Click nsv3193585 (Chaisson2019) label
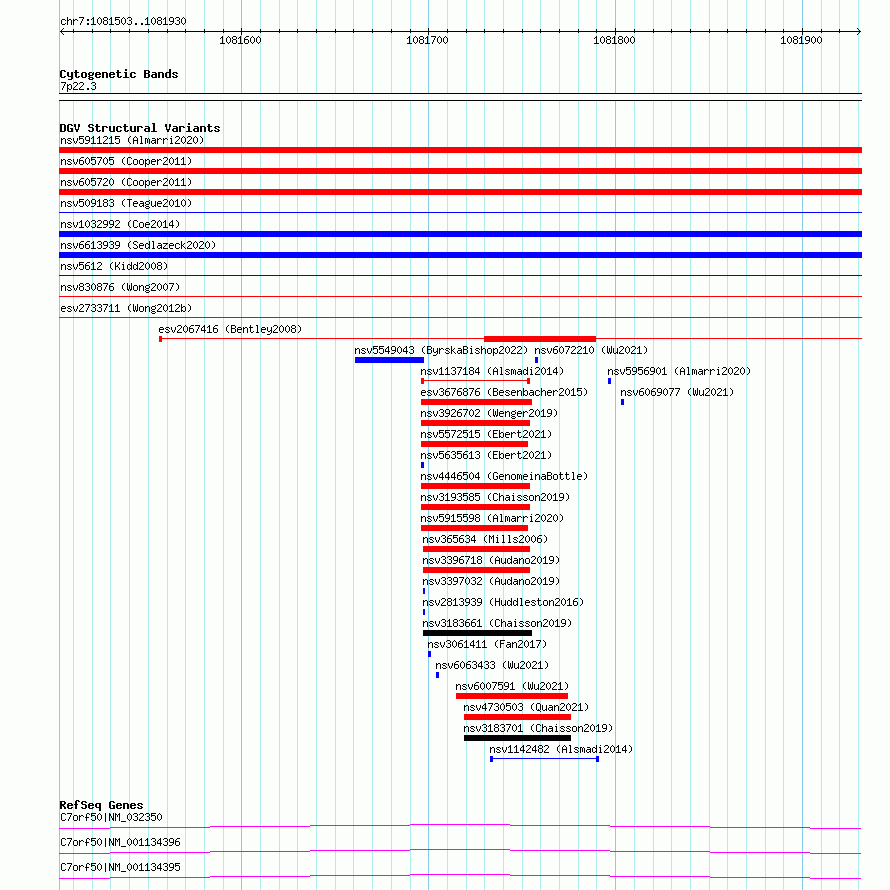Viewport: 890px width, 890px height. coord(495,497)
